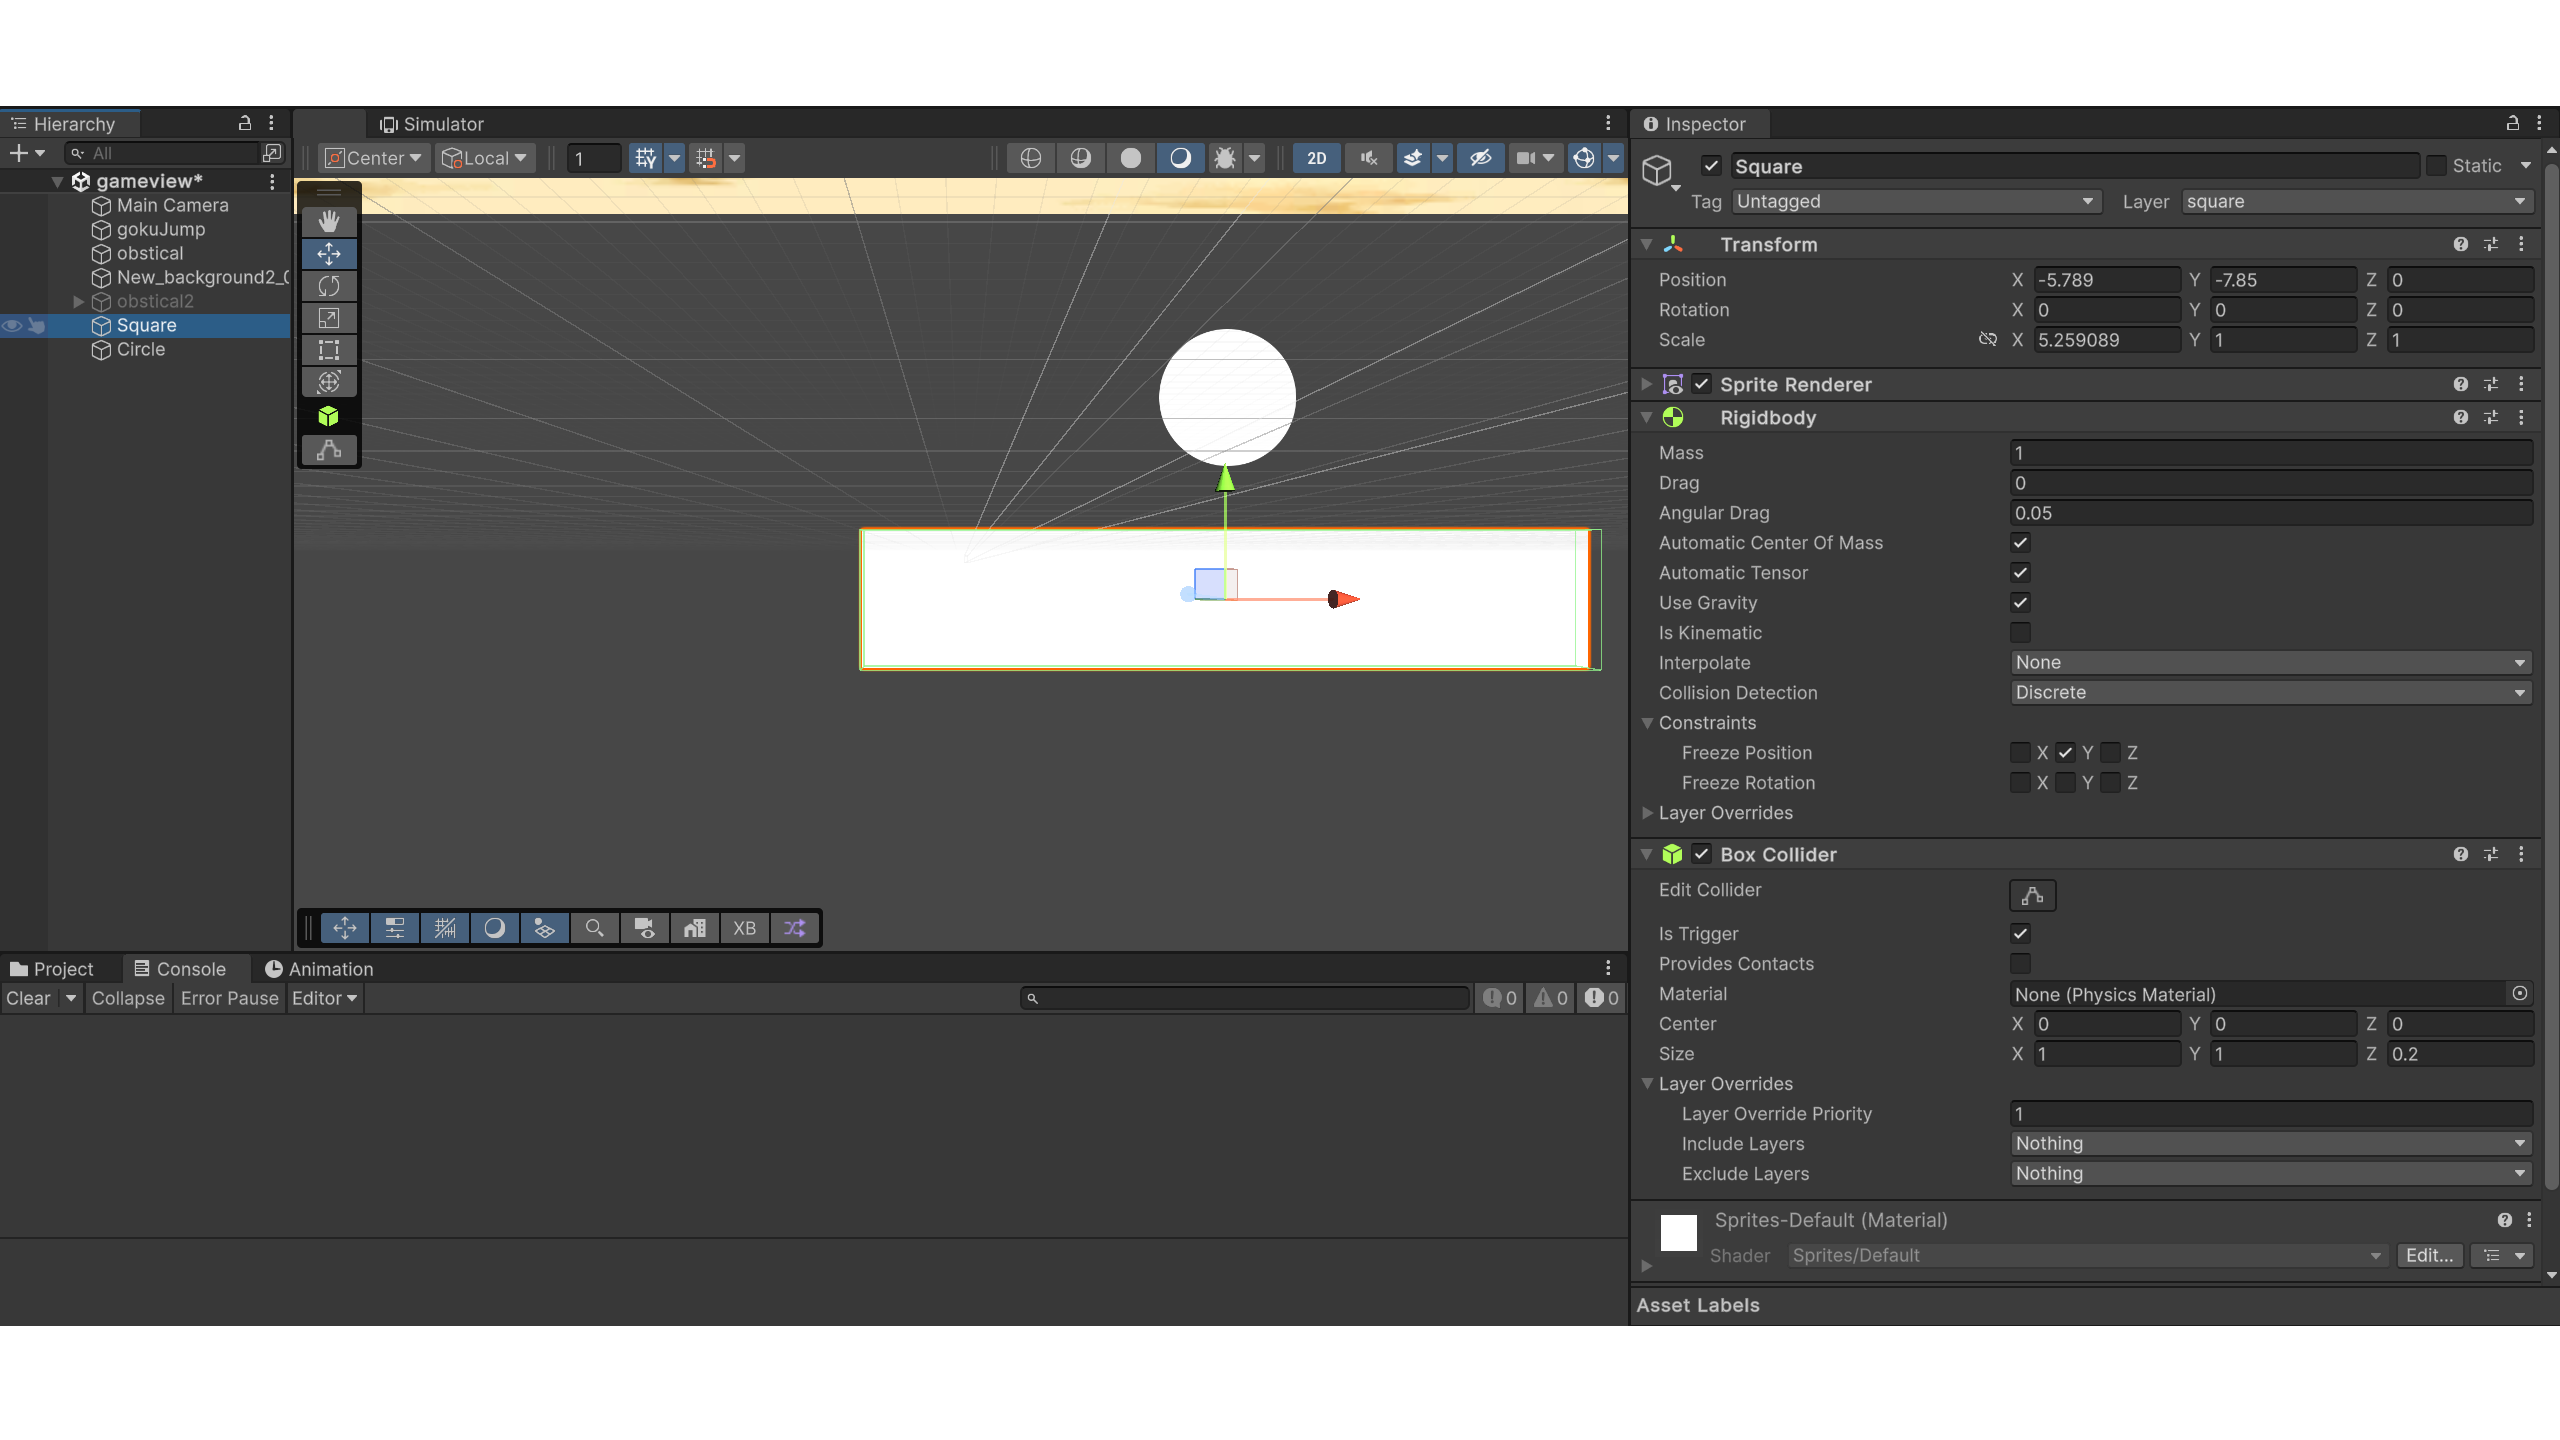Viewport: 2560px width, 1440px height.
Task: Click the custom editor tools icon
Action: click(x=329, y=450)
